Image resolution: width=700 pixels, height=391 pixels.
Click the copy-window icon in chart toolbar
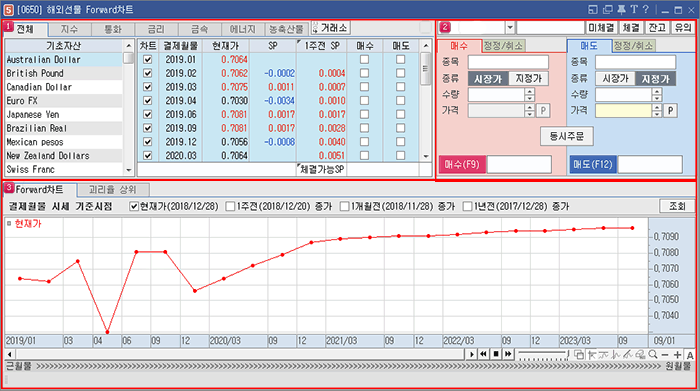(579, 354)
